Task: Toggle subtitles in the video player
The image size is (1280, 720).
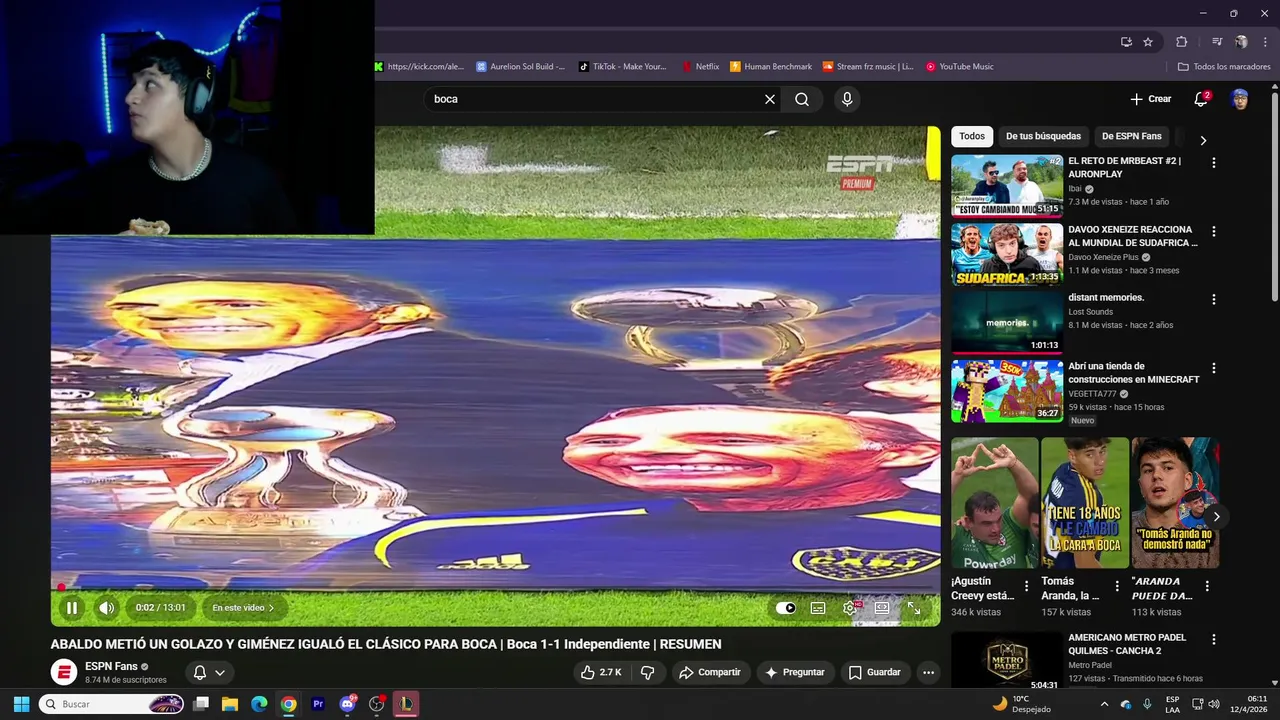Action: 818,608
